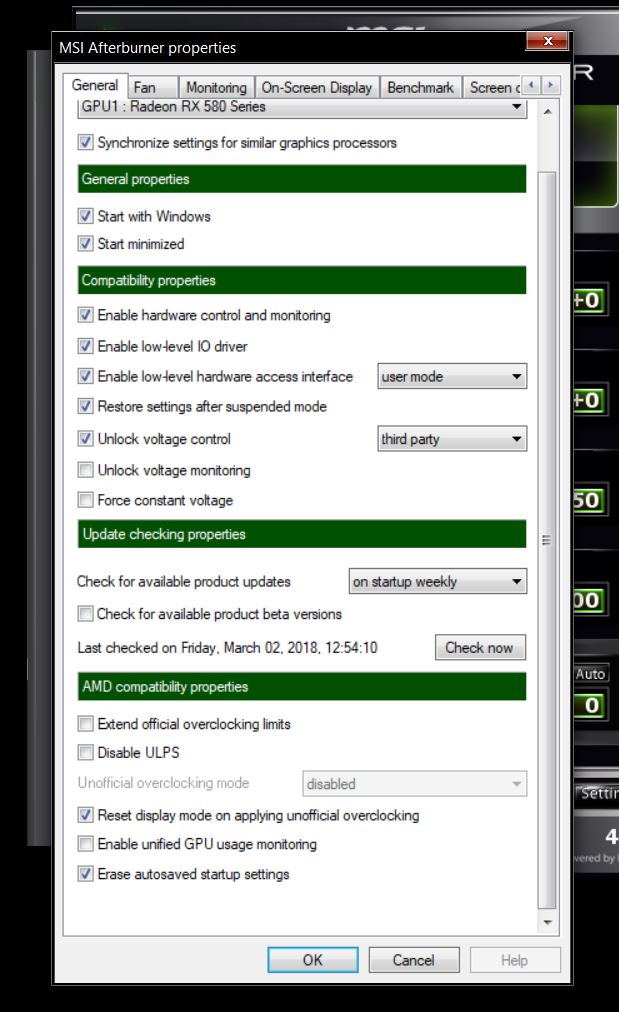This screenshot has width=619, height=1012.
Task: Toggle Enable low-level hardware access interface
Action: tap(85, 376)
